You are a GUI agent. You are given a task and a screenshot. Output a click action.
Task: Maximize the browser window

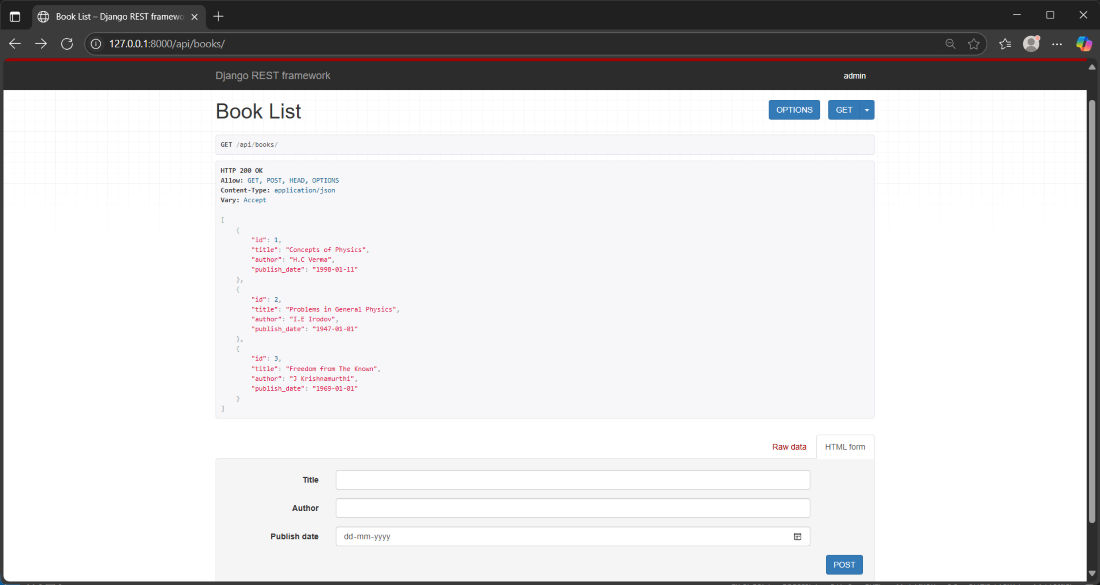tap(1050, 15)
